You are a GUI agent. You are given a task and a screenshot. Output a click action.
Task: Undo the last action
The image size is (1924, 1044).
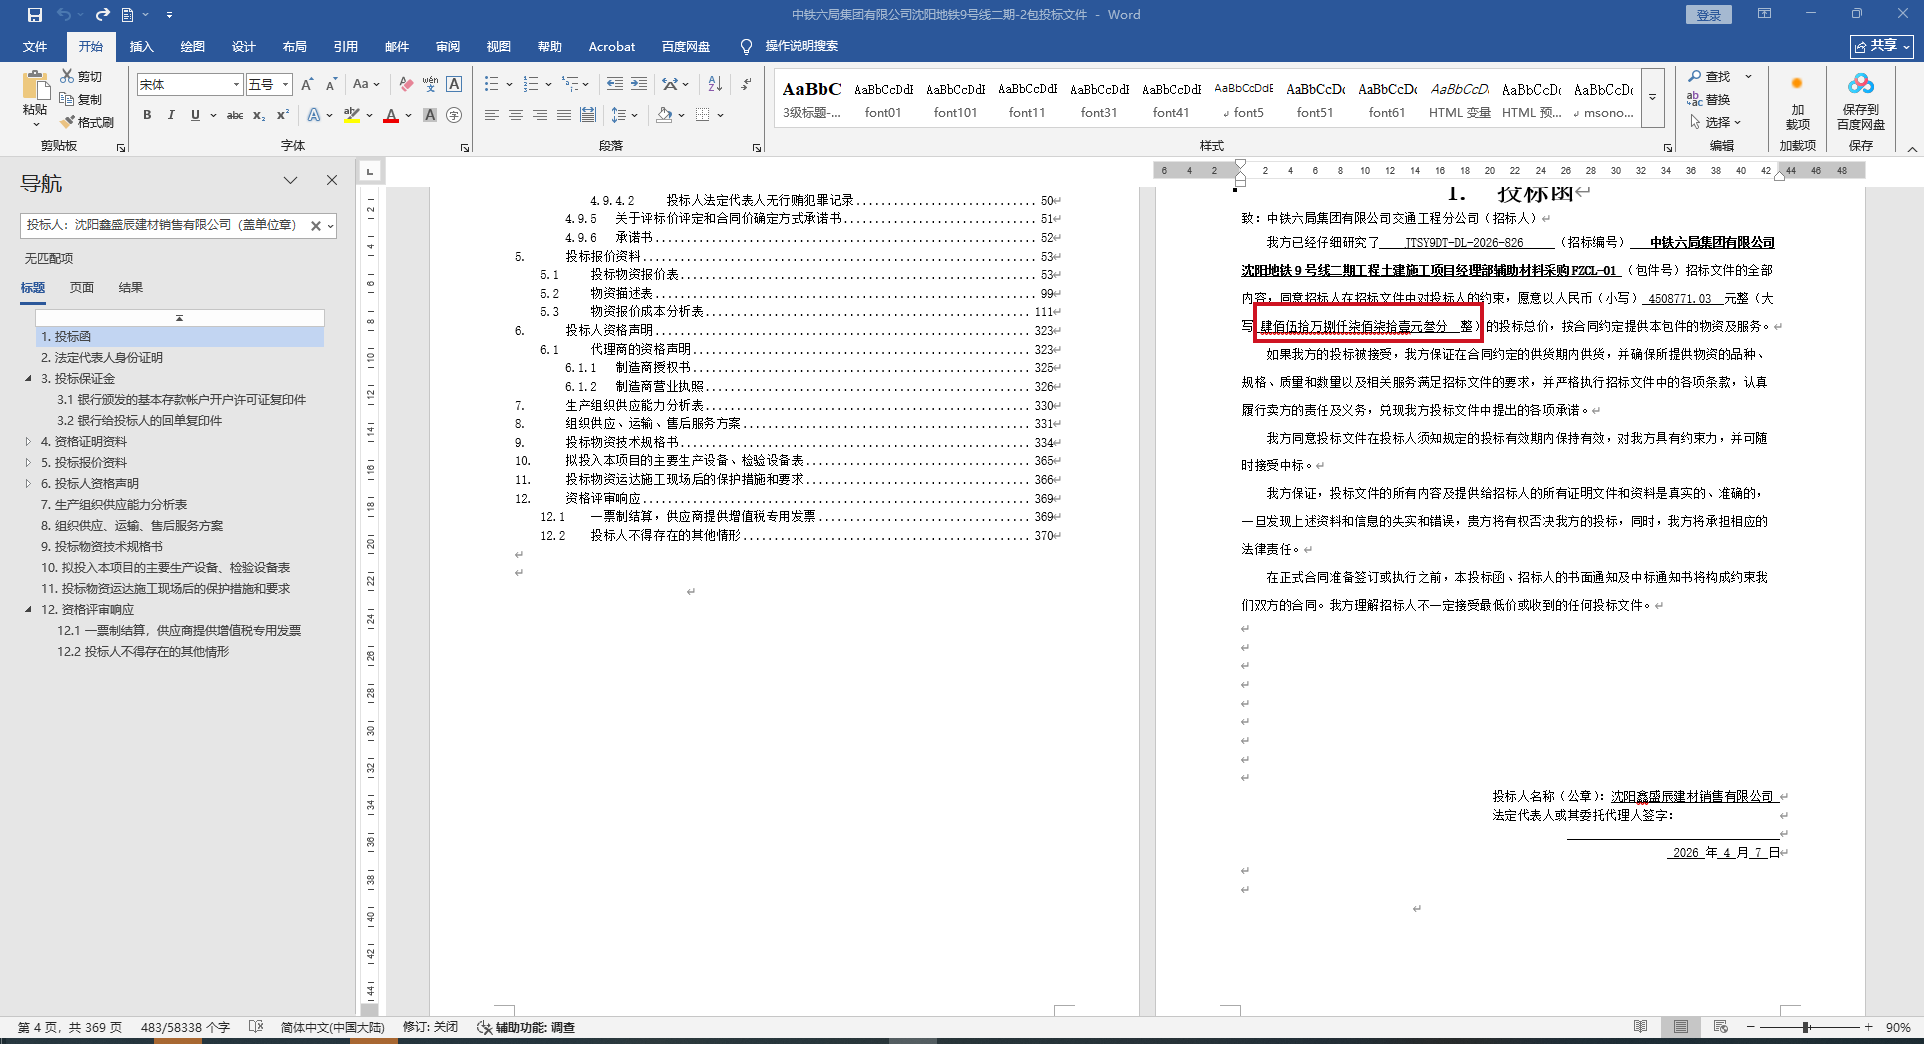(x=64, y=15)
